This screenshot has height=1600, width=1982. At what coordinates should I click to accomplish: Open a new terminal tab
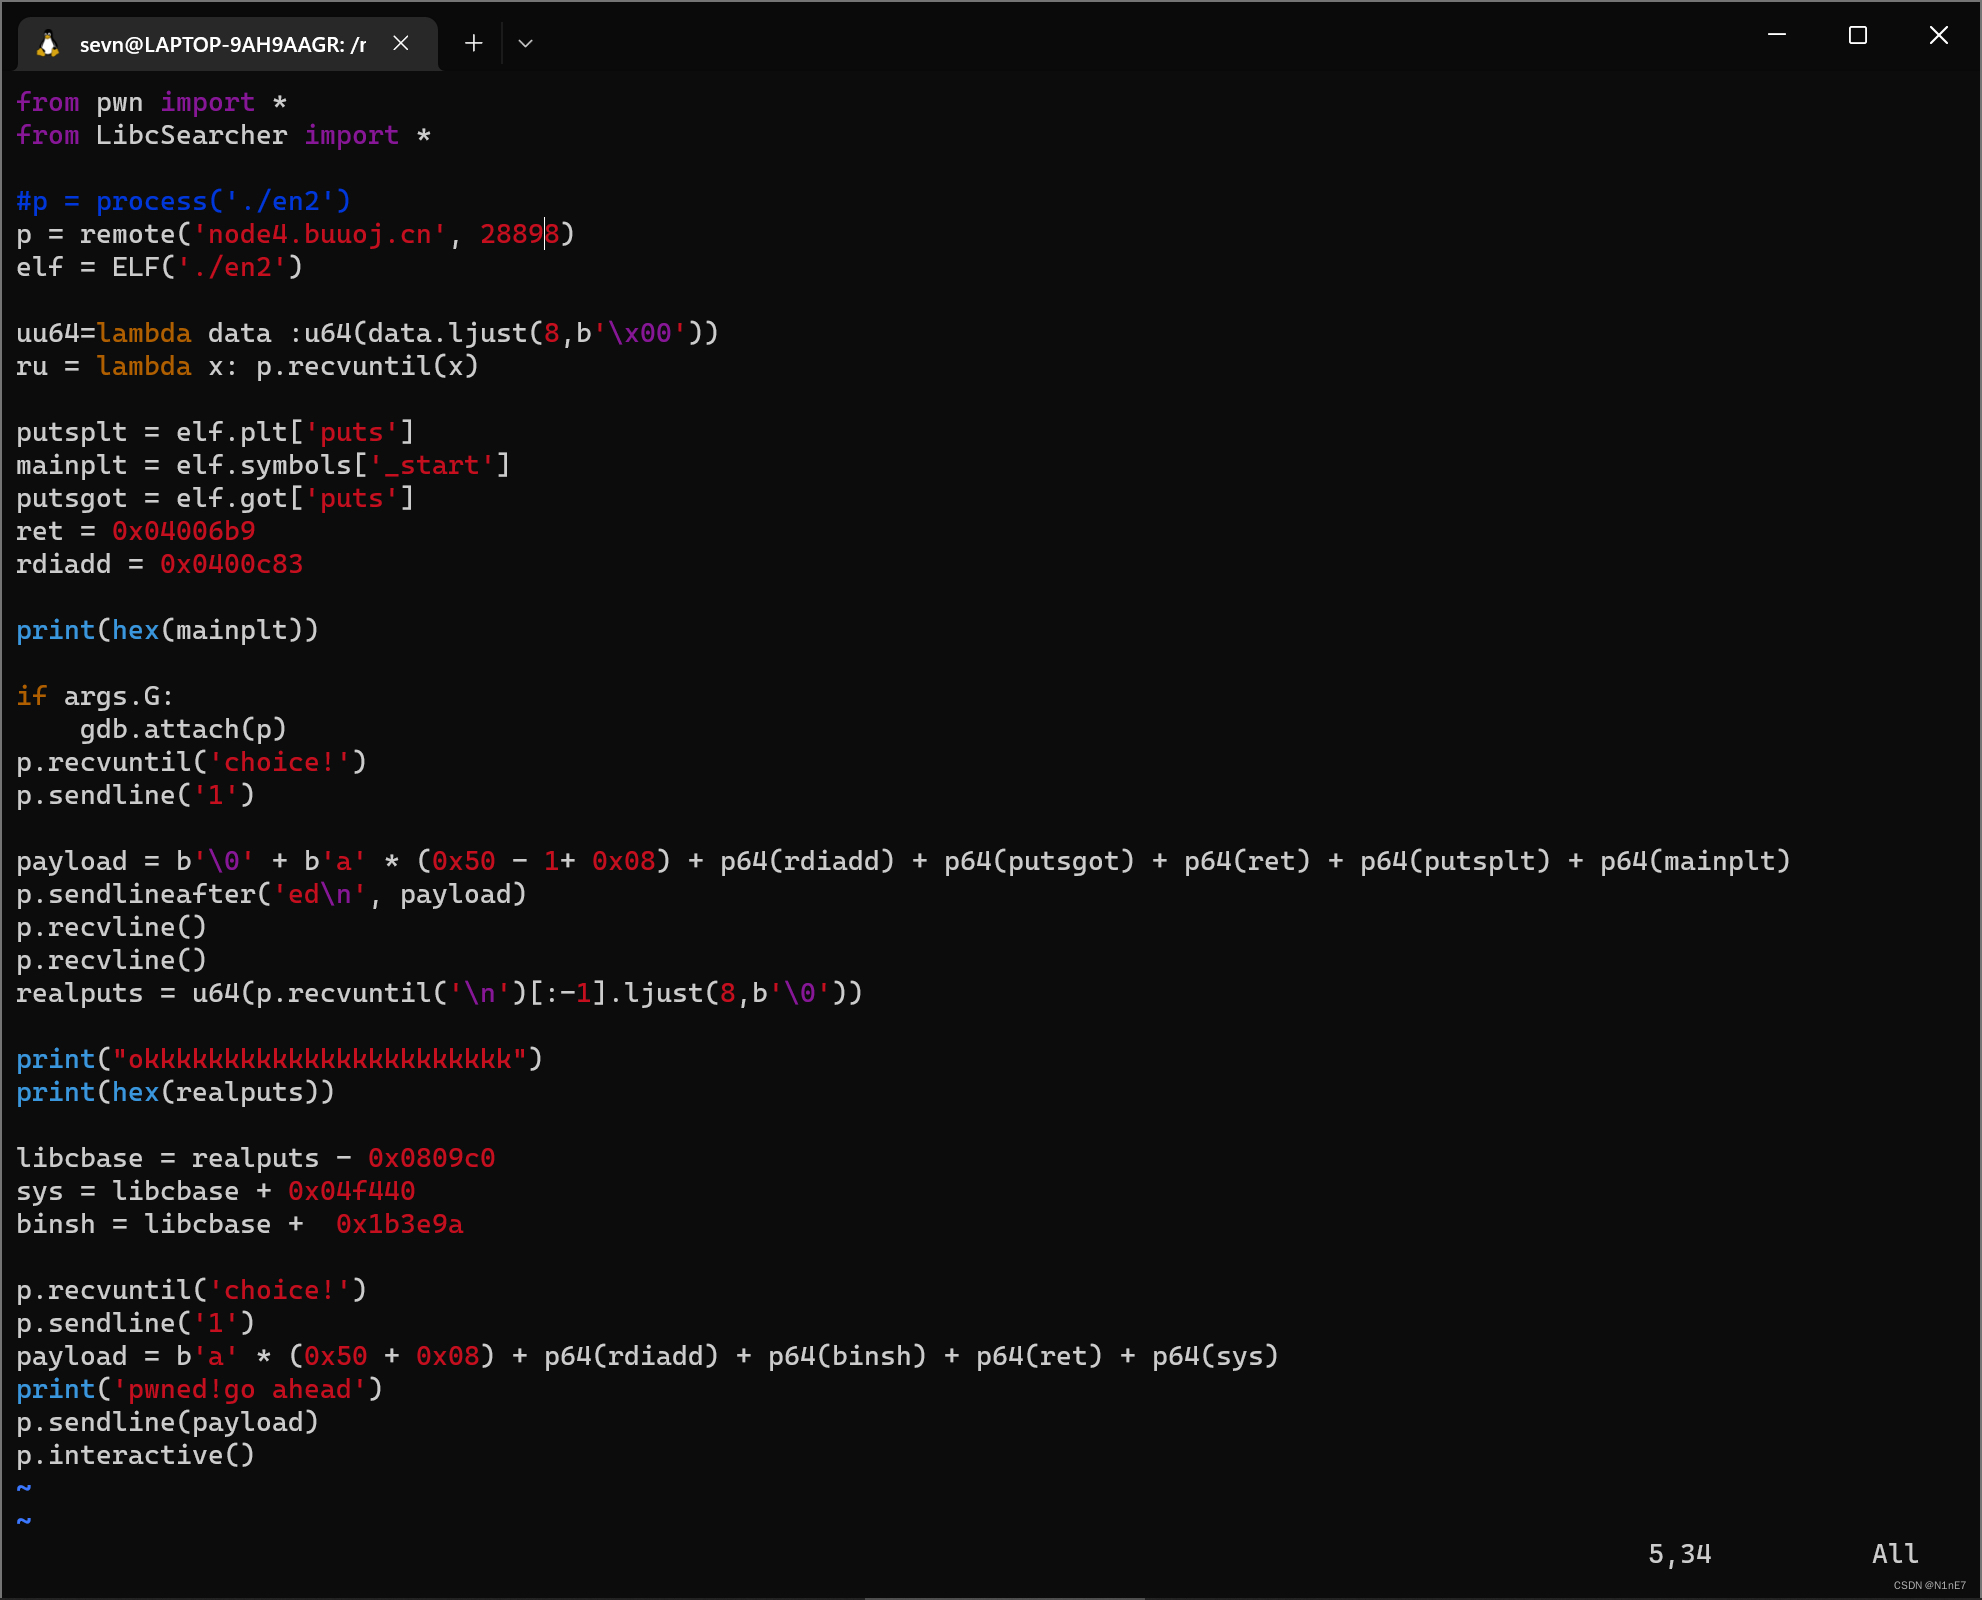pos(474,43)
